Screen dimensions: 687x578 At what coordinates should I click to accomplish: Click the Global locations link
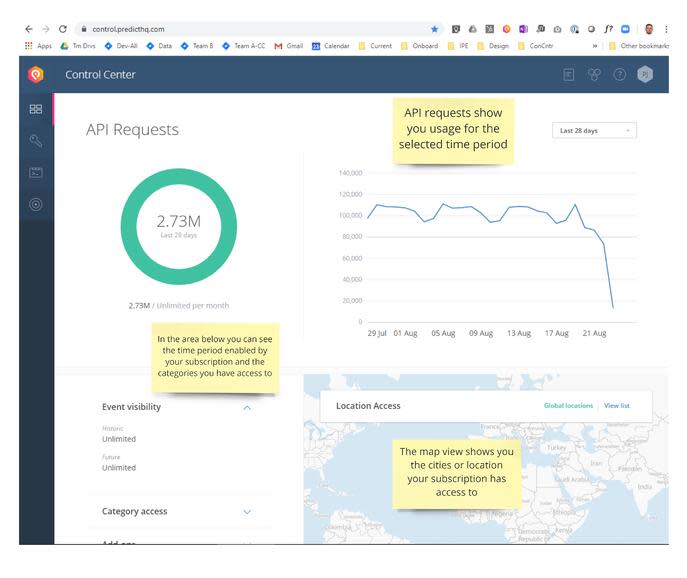click(x=568, y=406)
